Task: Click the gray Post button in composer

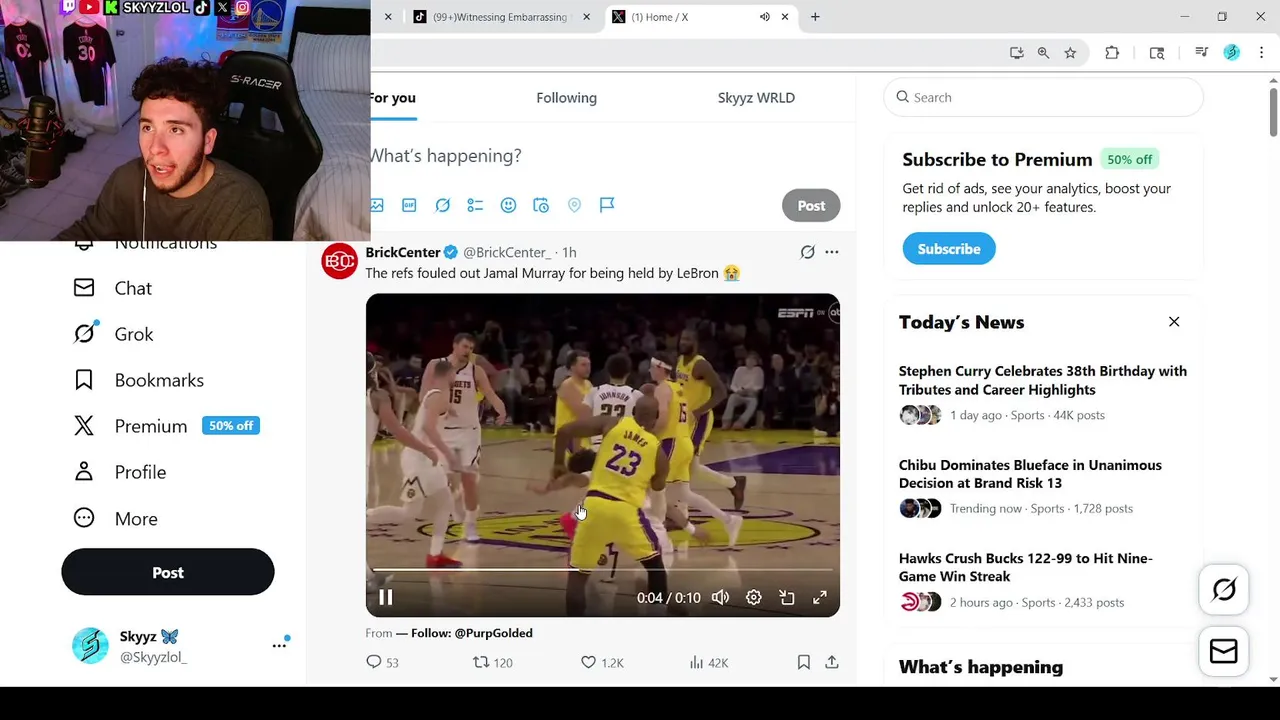Action: [811, 205]
